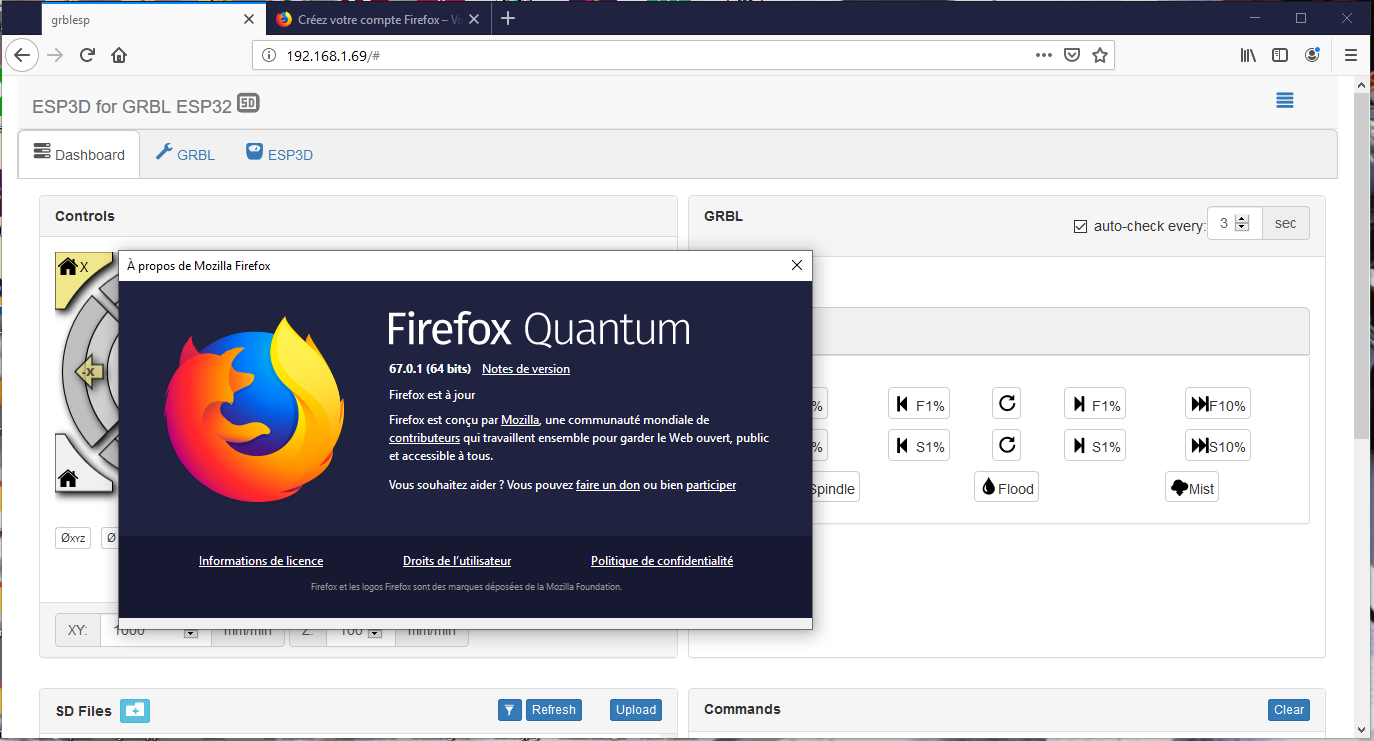Decrease feed rate by 1% (F1%)
This screenshot has height=741, width=1374.
(919, 405)
